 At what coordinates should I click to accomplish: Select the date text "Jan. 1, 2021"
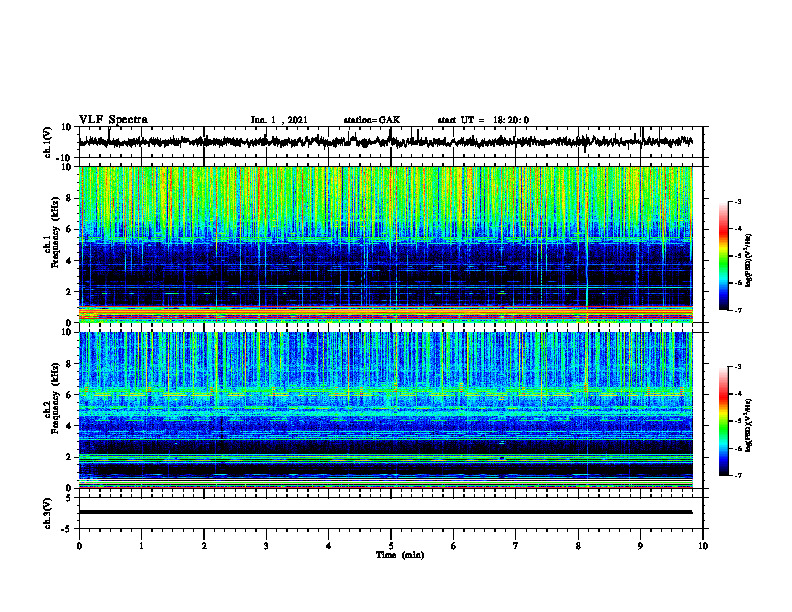(279, 120)
